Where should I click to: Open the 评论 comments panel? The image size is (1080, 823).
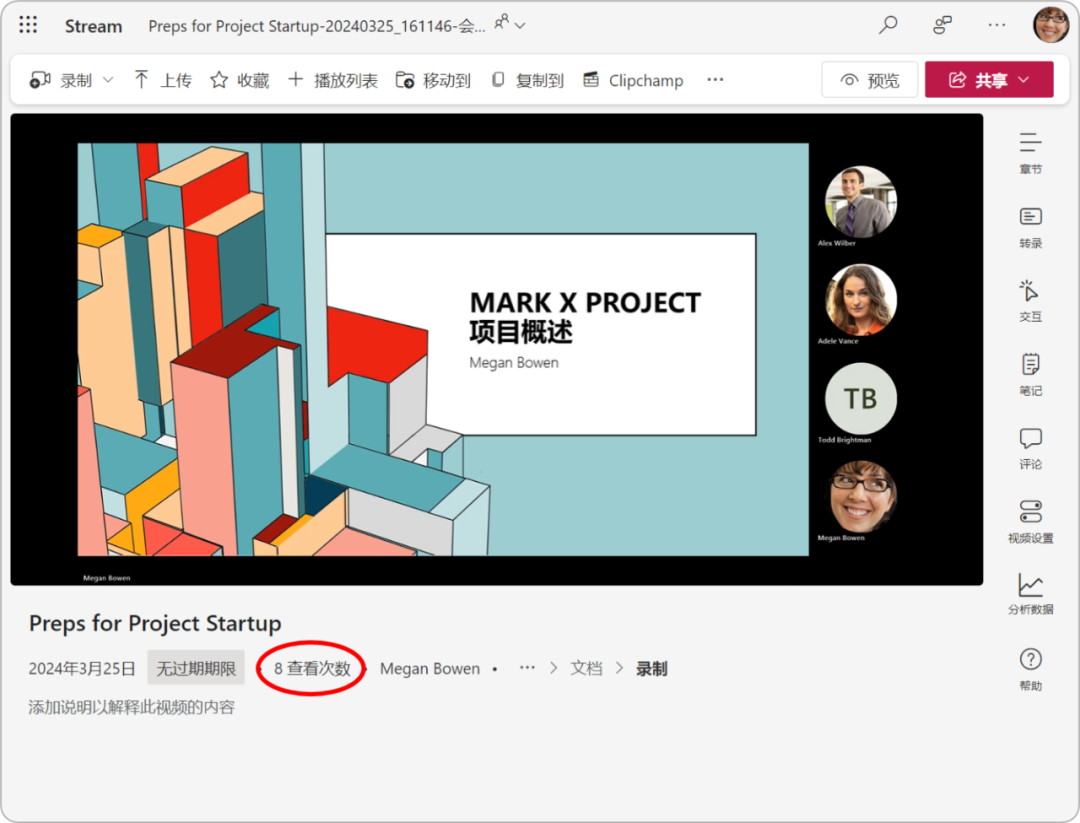[x=1030, y=448]
